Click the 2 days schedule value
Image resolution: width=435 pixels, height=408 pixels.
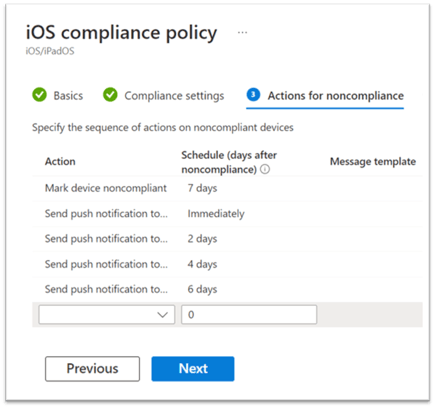(202, 239)
